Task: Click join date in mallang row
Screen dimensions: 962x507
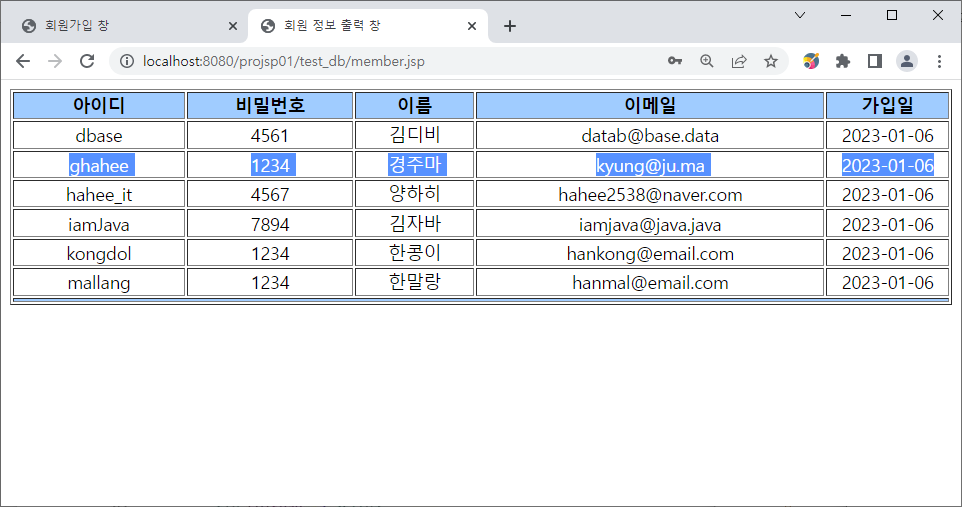Action: point(888,282)
